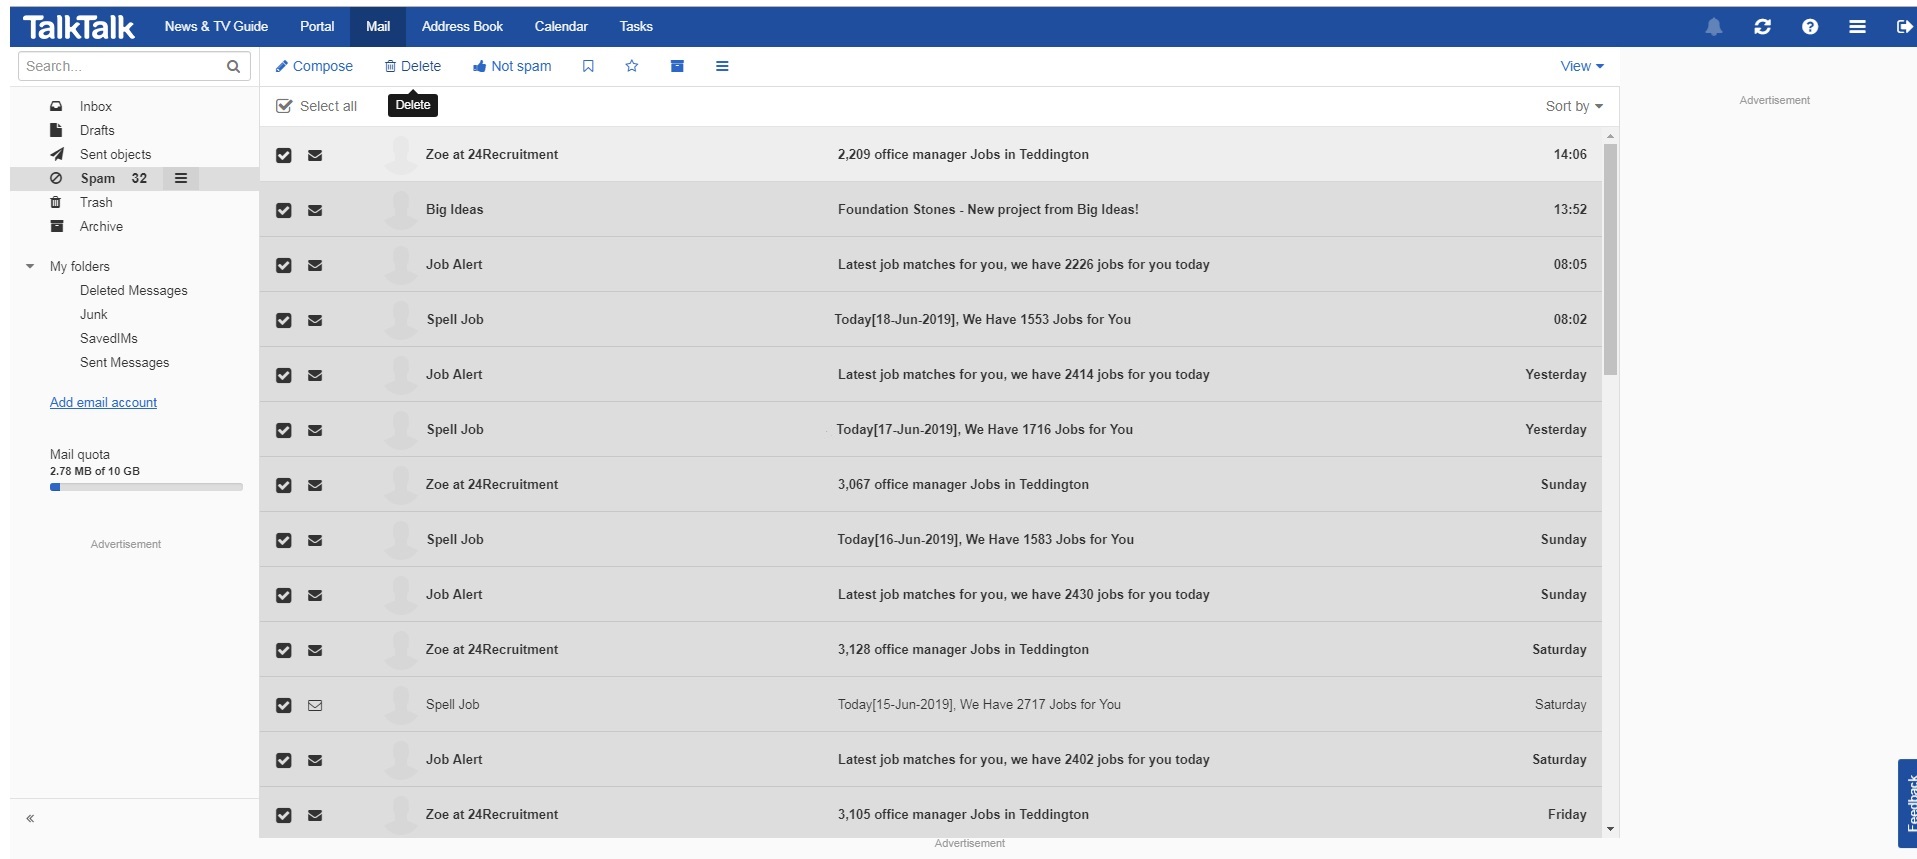The height and width of the screenshot is (859, 1917).
Task: Uncheck the 2226 jobs Job Alert checkbox
Action: [x=284, y=265]
